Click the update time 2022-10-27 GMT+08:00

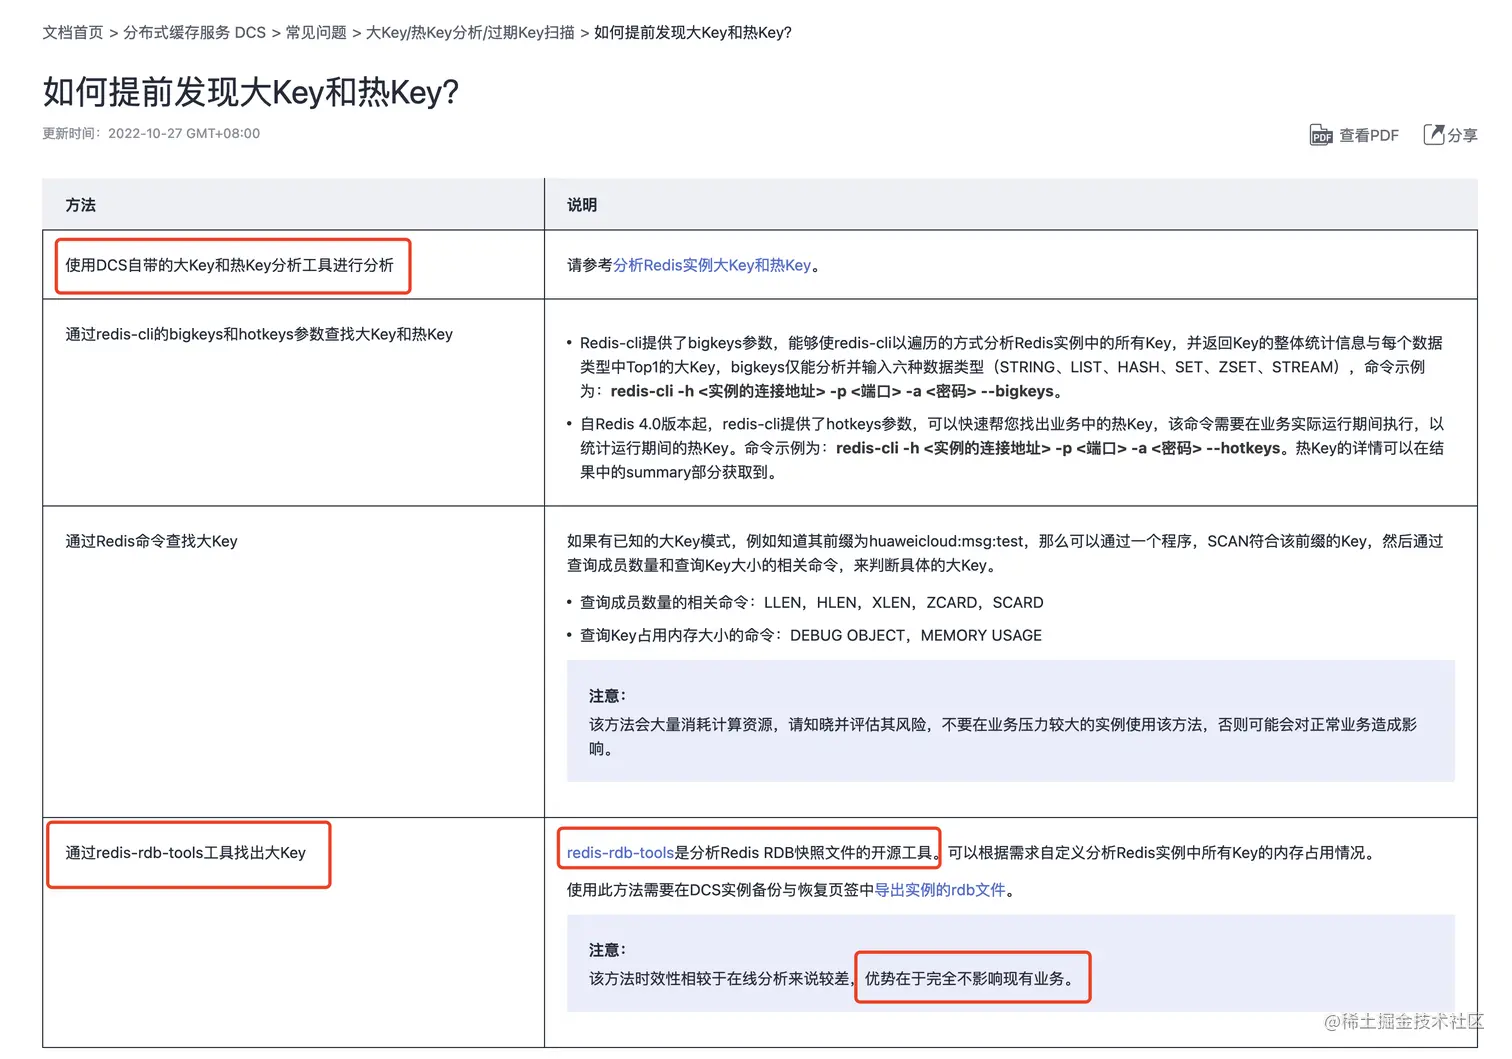[x=184, y=133]
